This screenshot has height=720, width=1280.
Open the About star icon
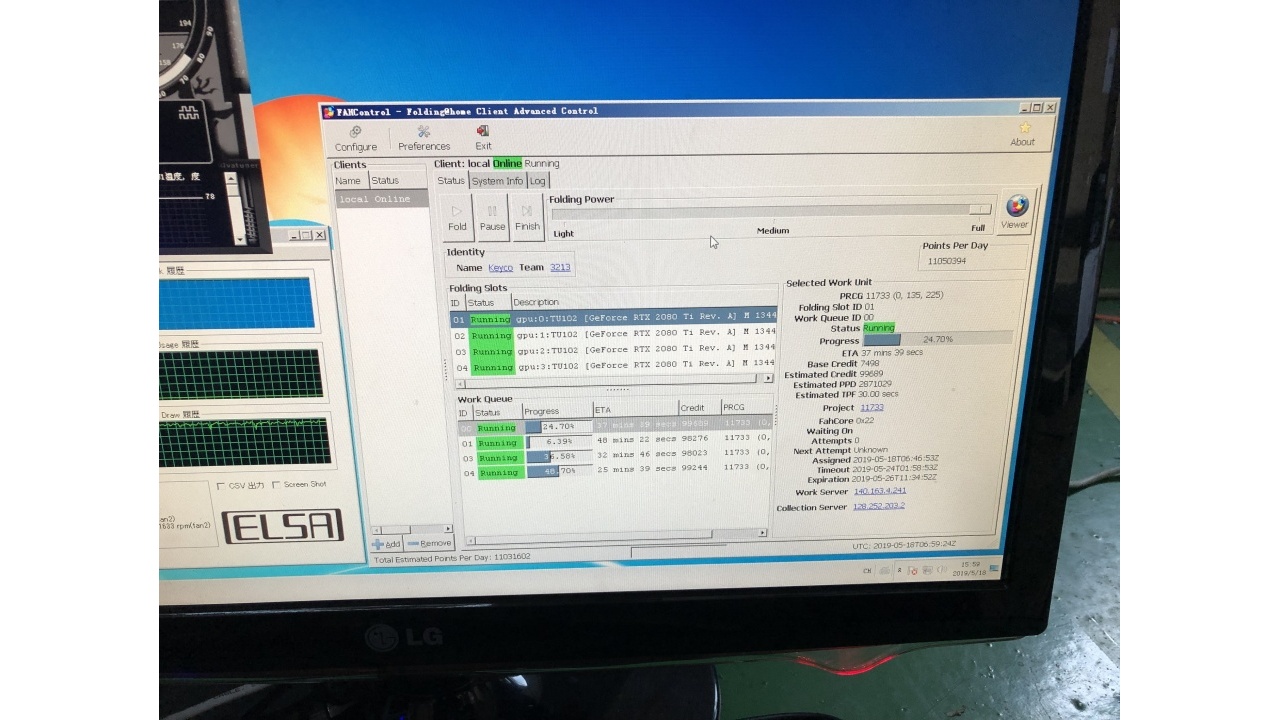[1023, 134]
